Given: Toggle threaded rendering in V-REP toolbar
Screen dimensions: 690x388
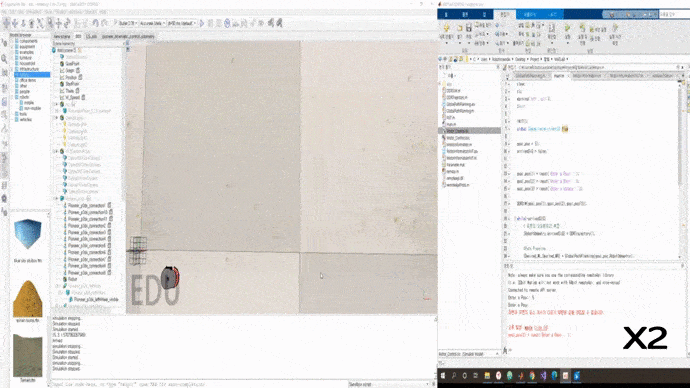Looking at the screenshot, I should [x=253, y=23].
